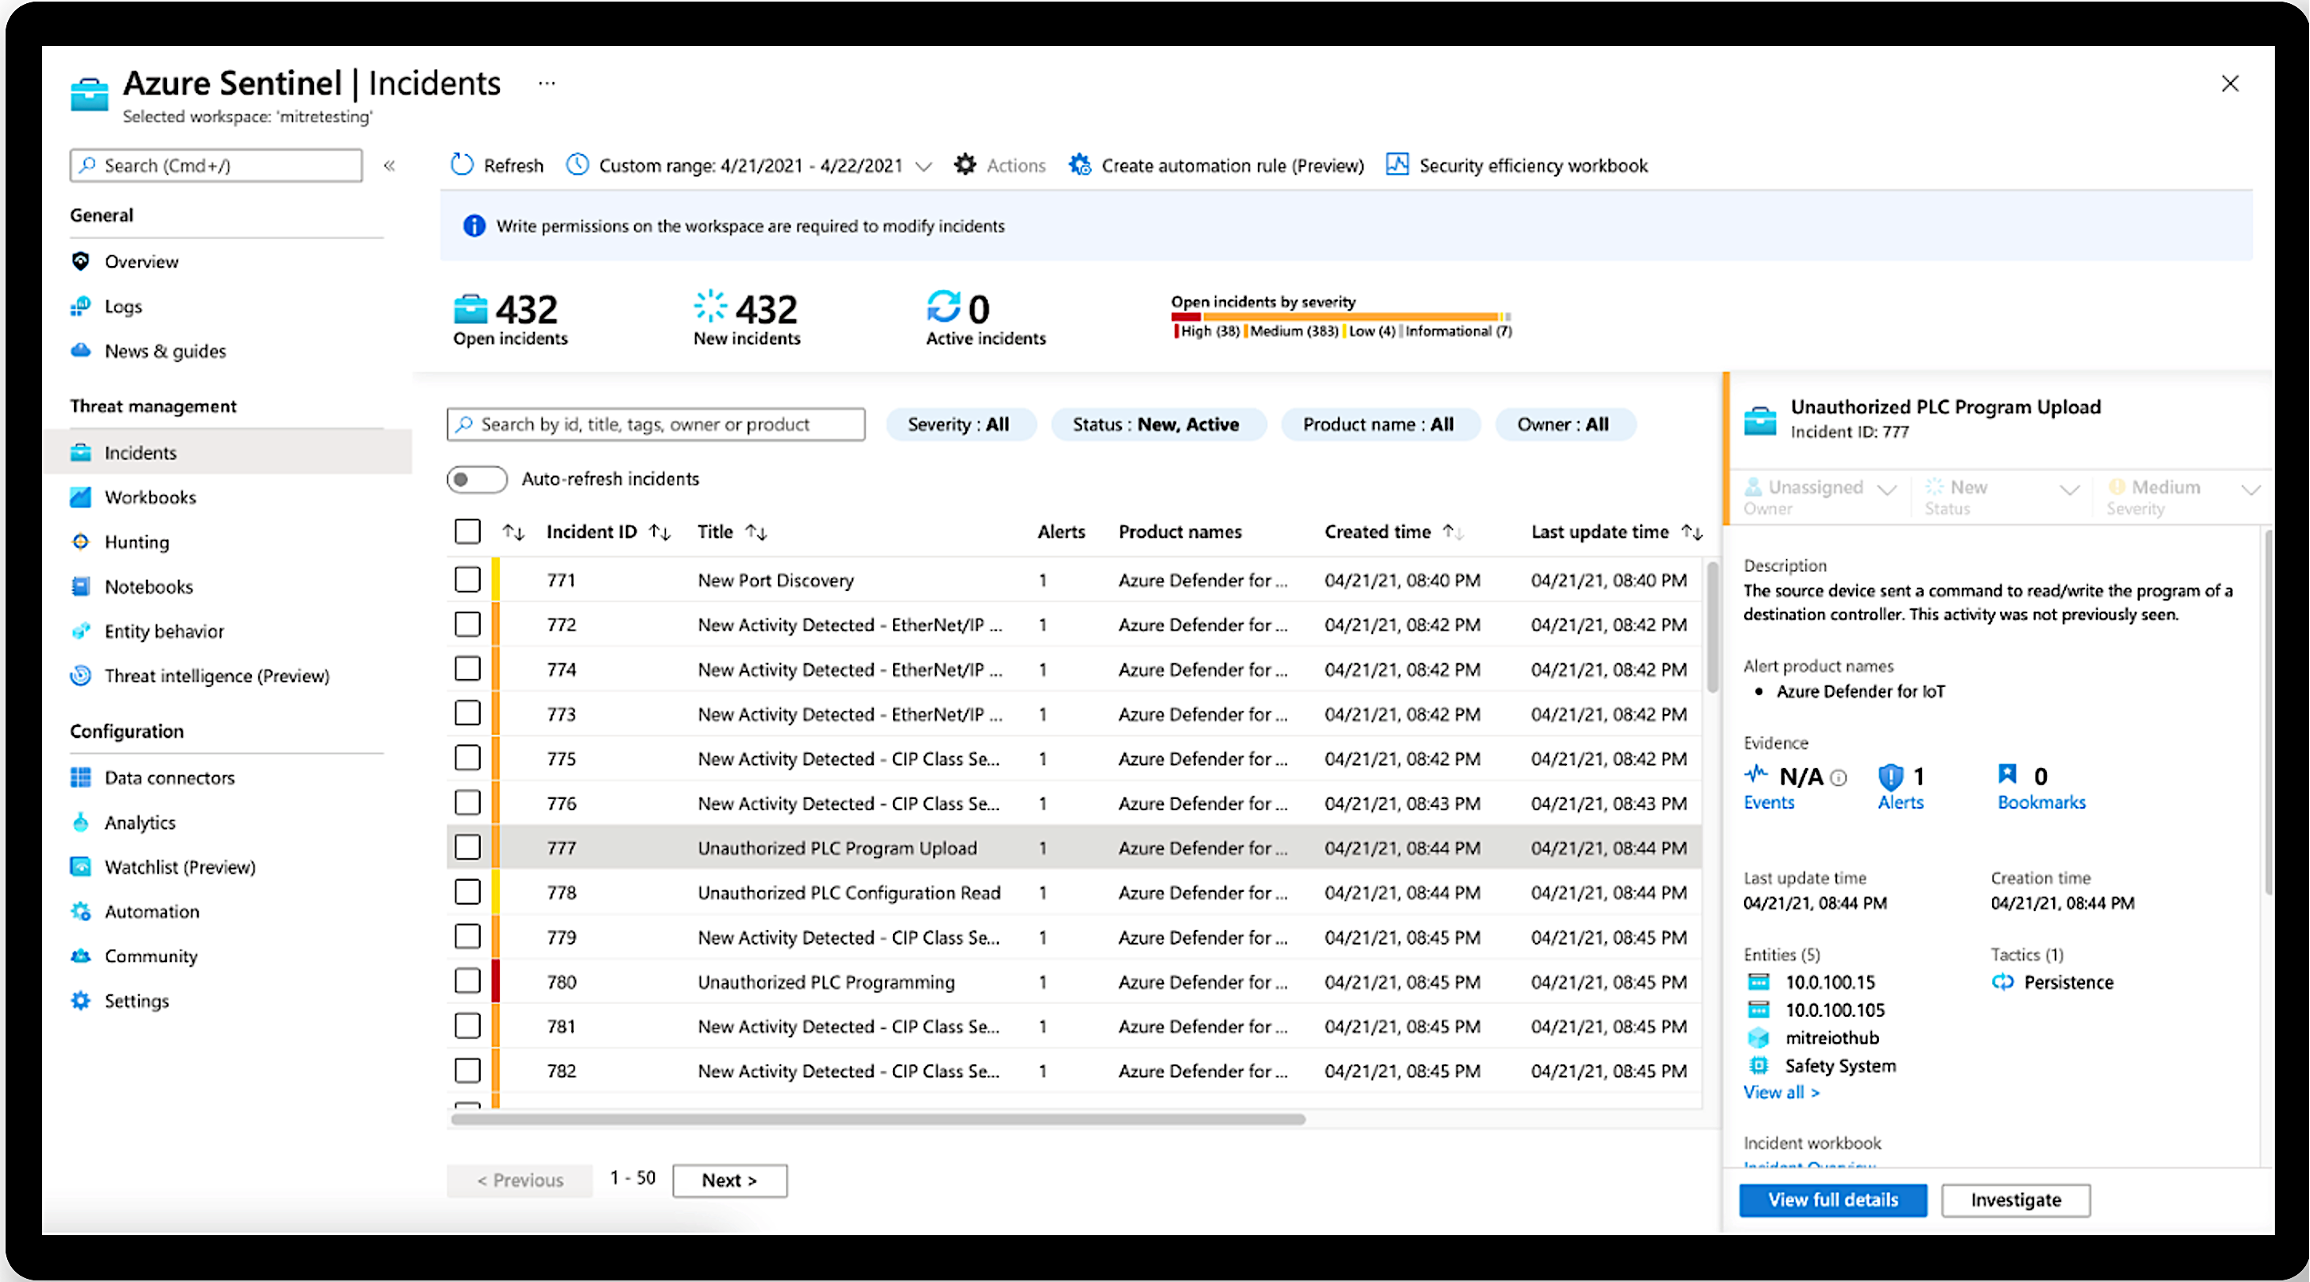The height and width of the screenshot is (1282, 2310).
Task: Expand the Medium Severity dropdown
Action: pyautogui.click(x=2251, y=490)
